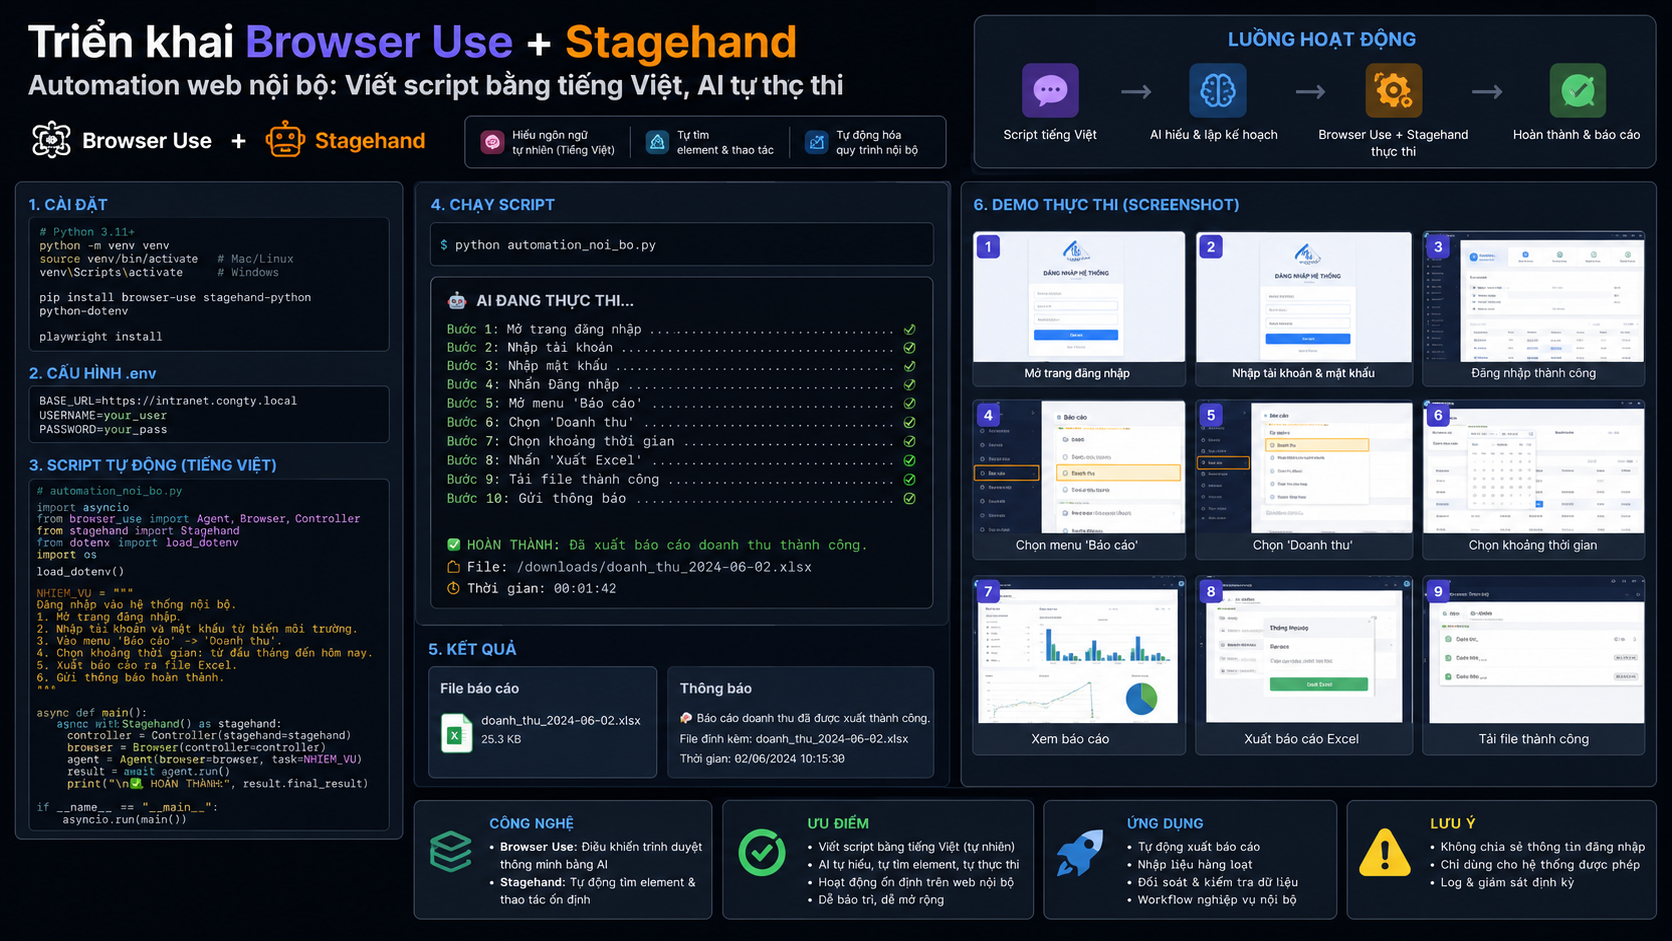The height and width of the screenshot is (941, 1672).
Task: Click the 'BASE_URL=https://intranet.congty.local' line
Action: [x=168, y=401]
